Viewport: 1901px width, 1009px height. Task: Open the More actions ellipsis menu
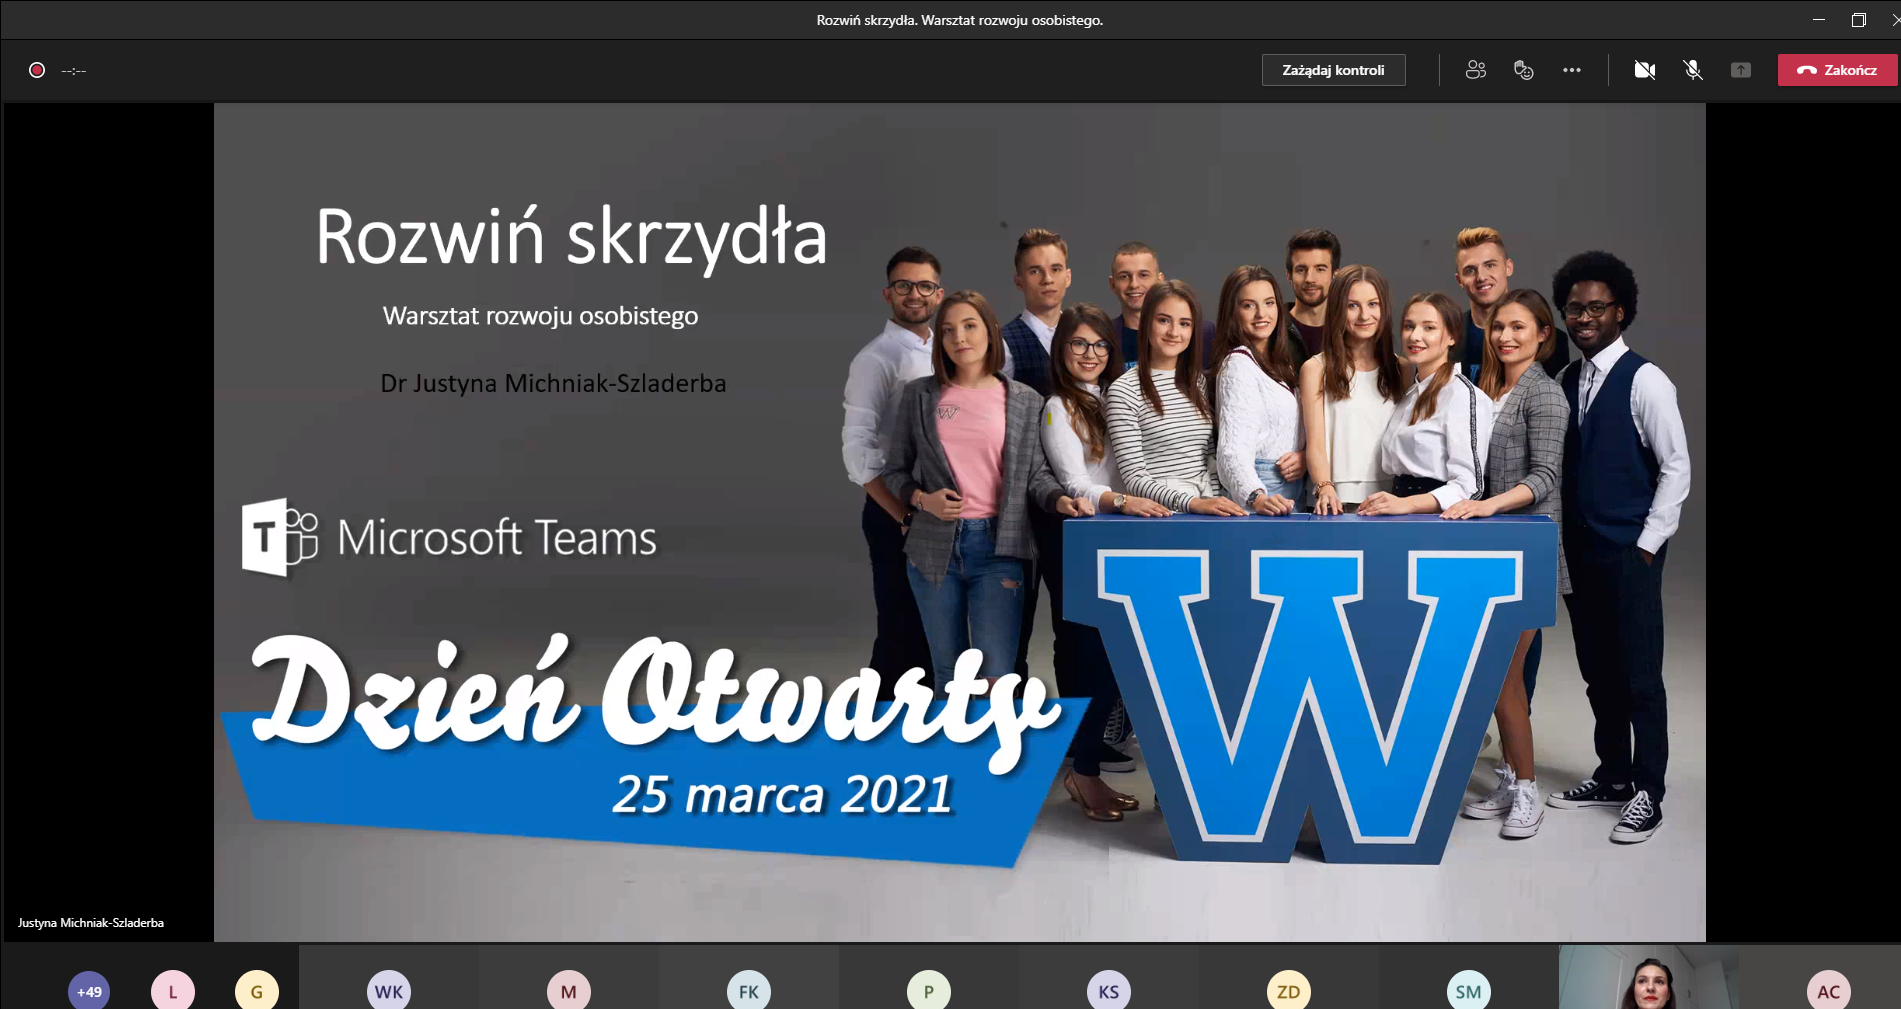tap(1571, 70)
